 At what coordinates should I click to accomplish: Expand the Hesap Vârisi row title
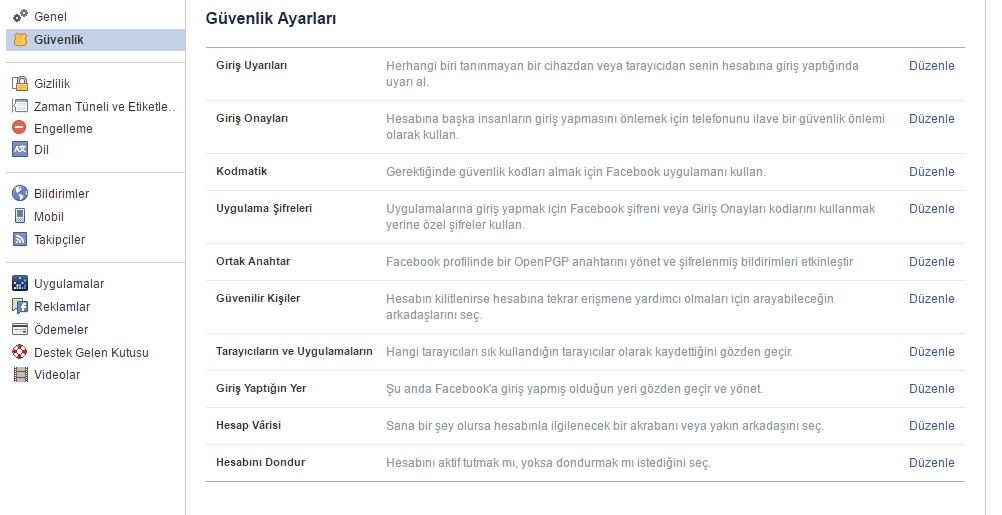click(249, 426)
